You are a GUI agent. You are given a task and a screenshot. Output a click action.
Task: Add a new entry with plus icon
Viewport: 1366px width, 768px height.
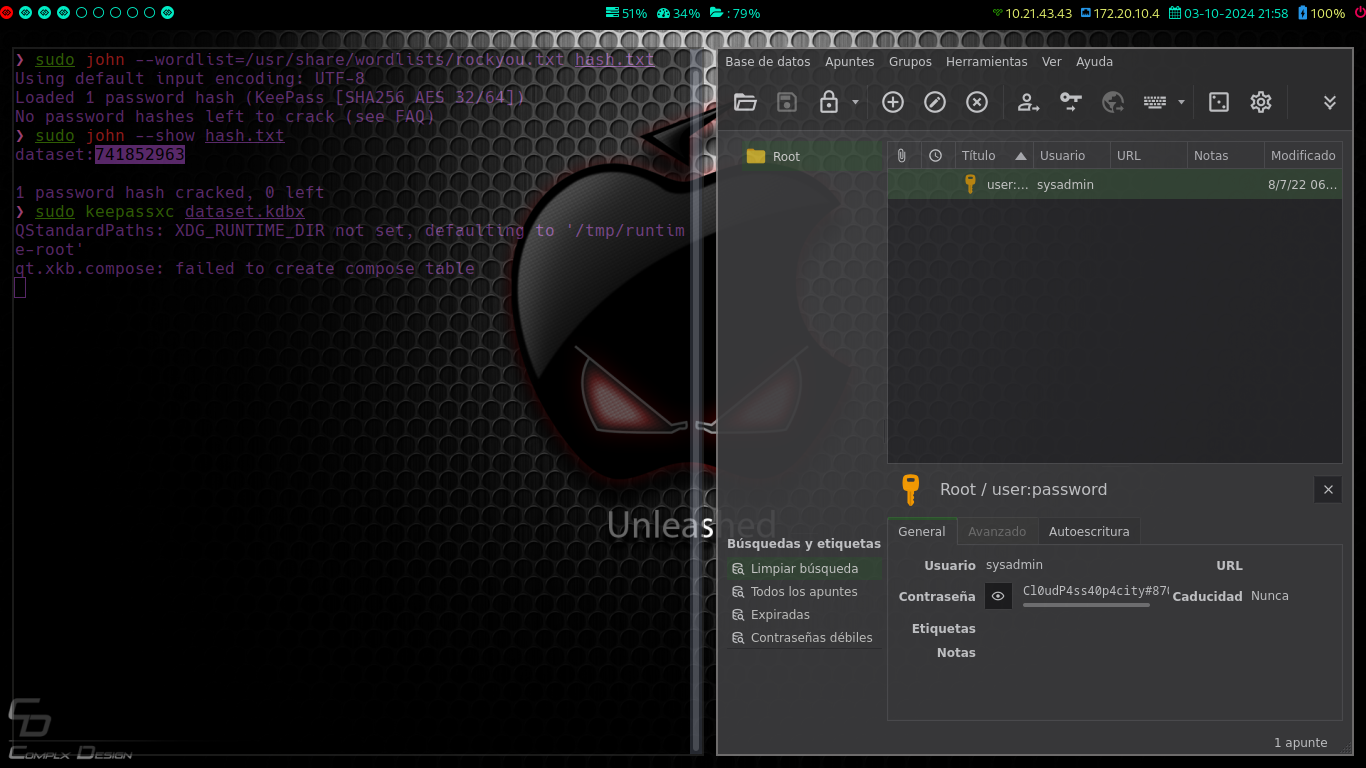pos(893,102)
